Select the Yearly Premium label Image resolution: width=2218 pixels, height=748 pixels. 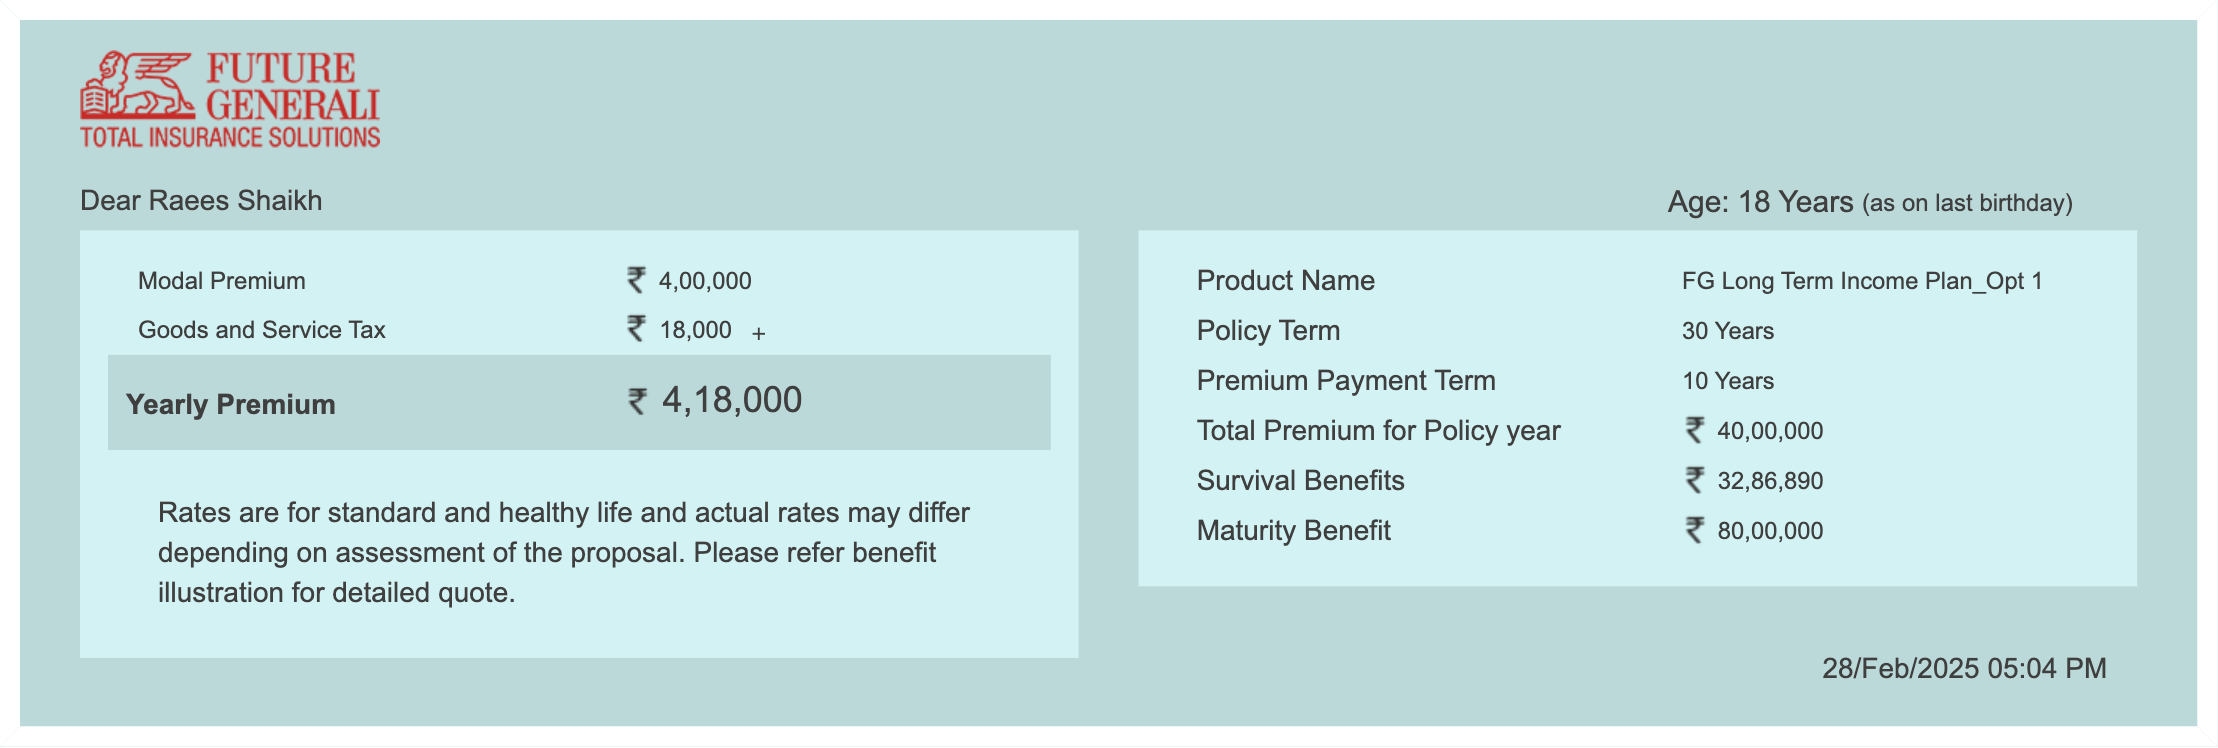pos(231,404)
